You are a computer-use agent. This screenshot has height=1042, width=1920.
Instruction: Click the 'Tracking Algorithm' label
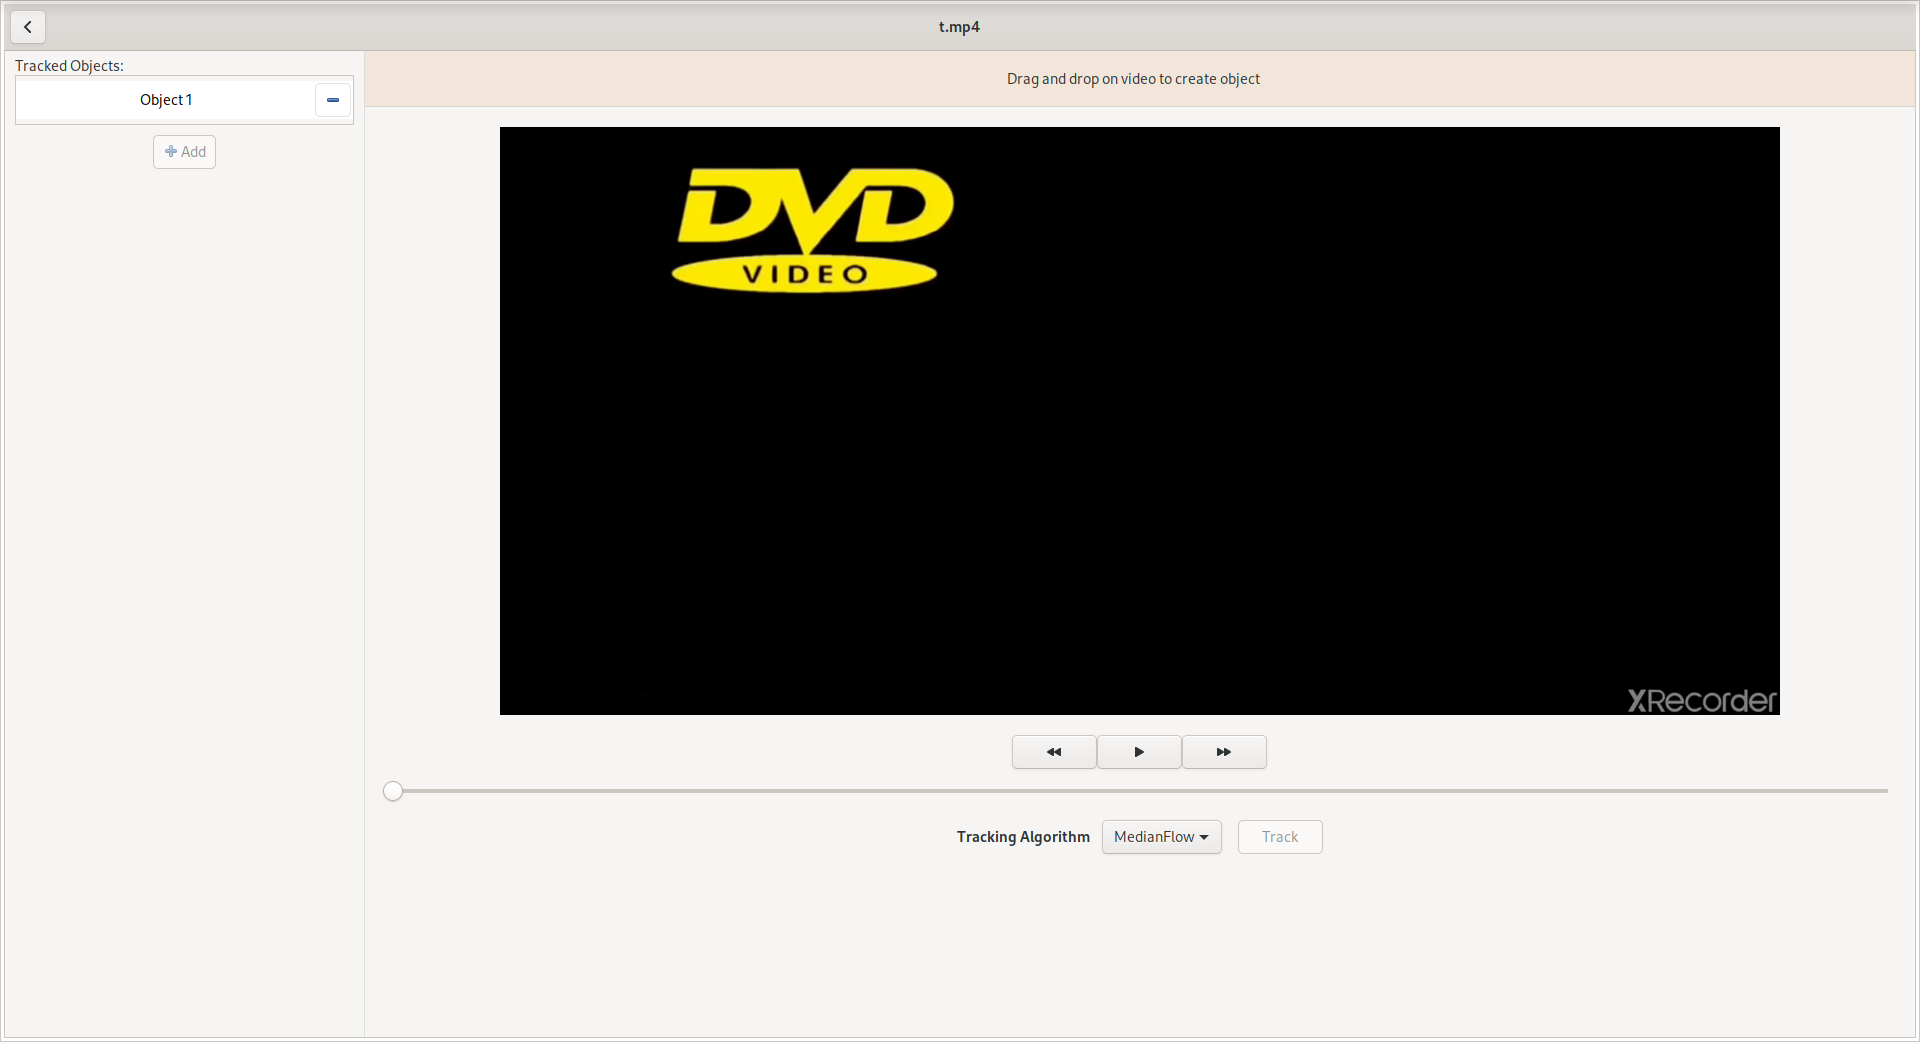click(x=1023, y=837)
